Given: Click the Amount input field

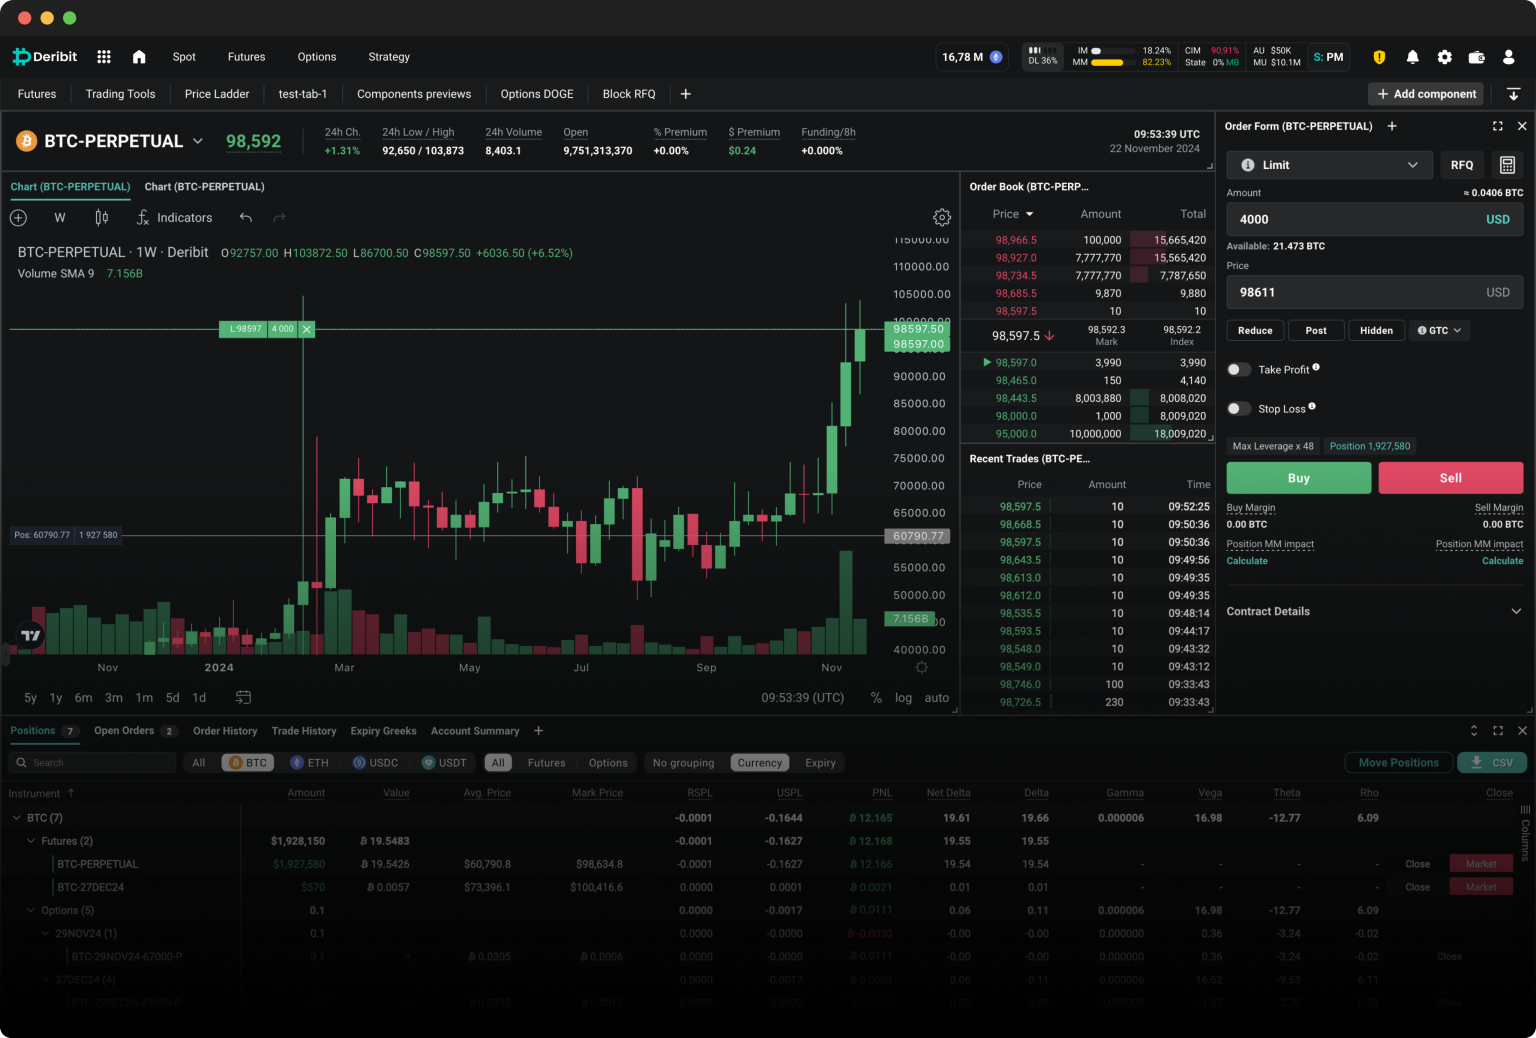Looking at the screenshot, I should pos(1375,219).
